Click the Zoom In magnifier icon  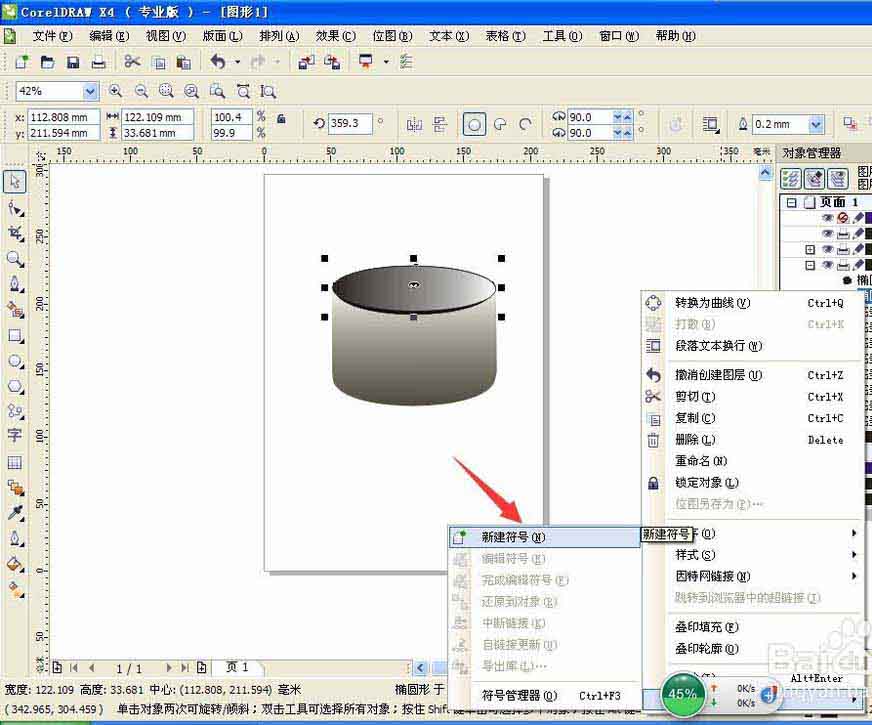(115, 91)
